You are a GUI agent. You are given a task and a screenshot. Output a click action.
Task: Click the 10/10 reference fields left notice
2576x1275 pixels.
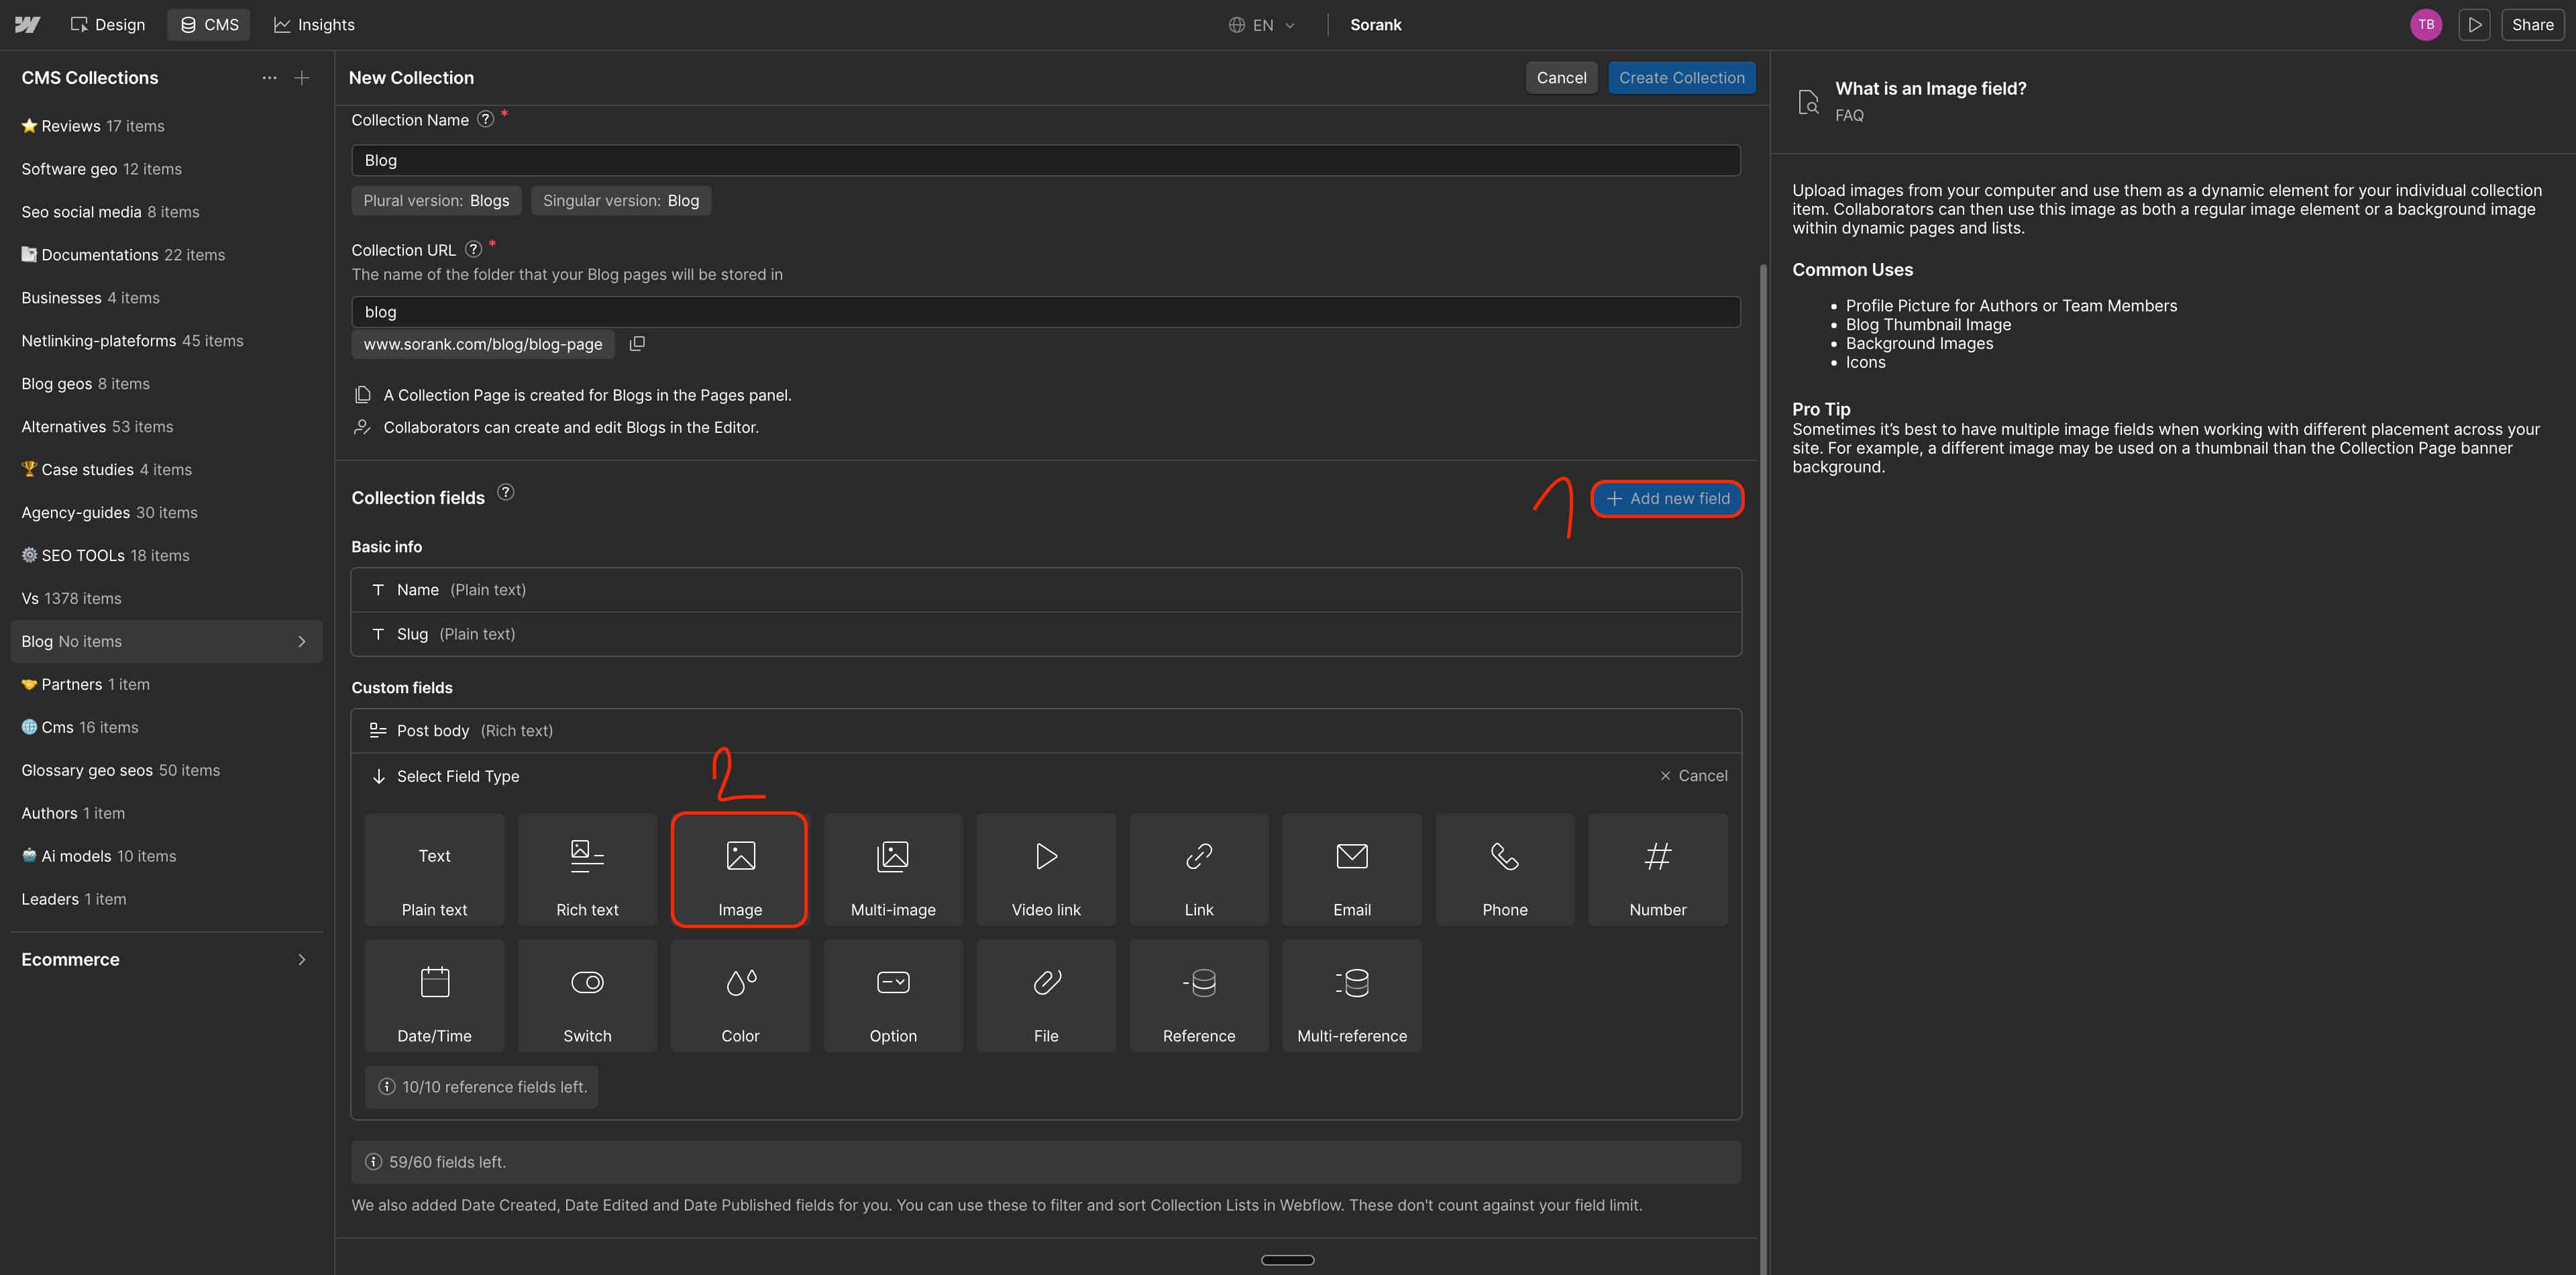(482, 1087)
